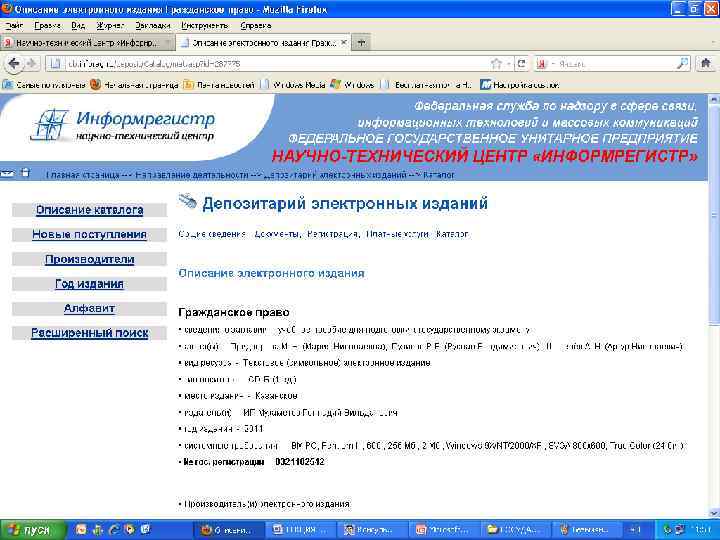Switch to the 'Научно-технический центр Информрегистр' tab
The width and height of the screenshot is (720, 540).
coord(87,43)
